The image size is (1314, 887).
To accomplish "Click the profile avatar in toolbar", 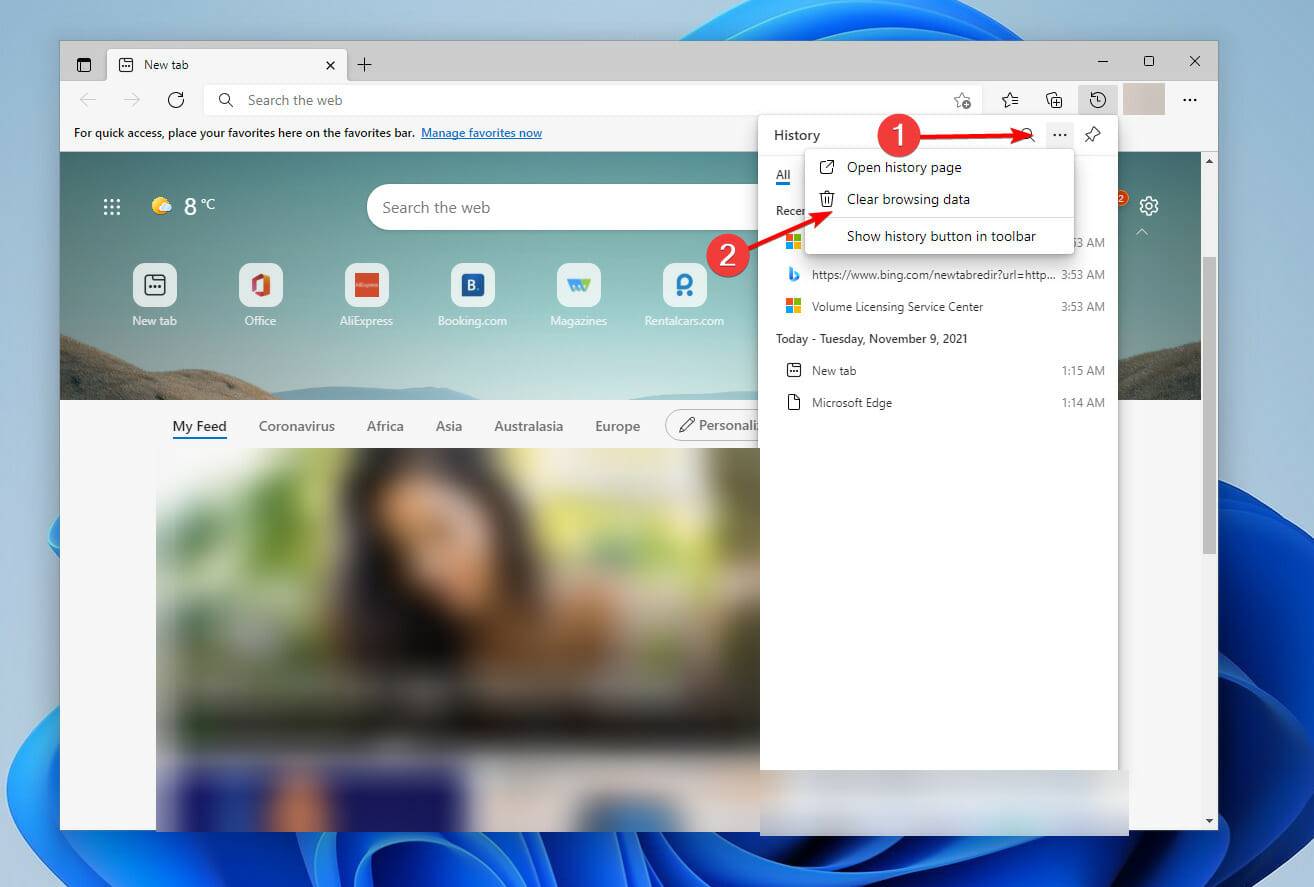I will click(1144, 100).
